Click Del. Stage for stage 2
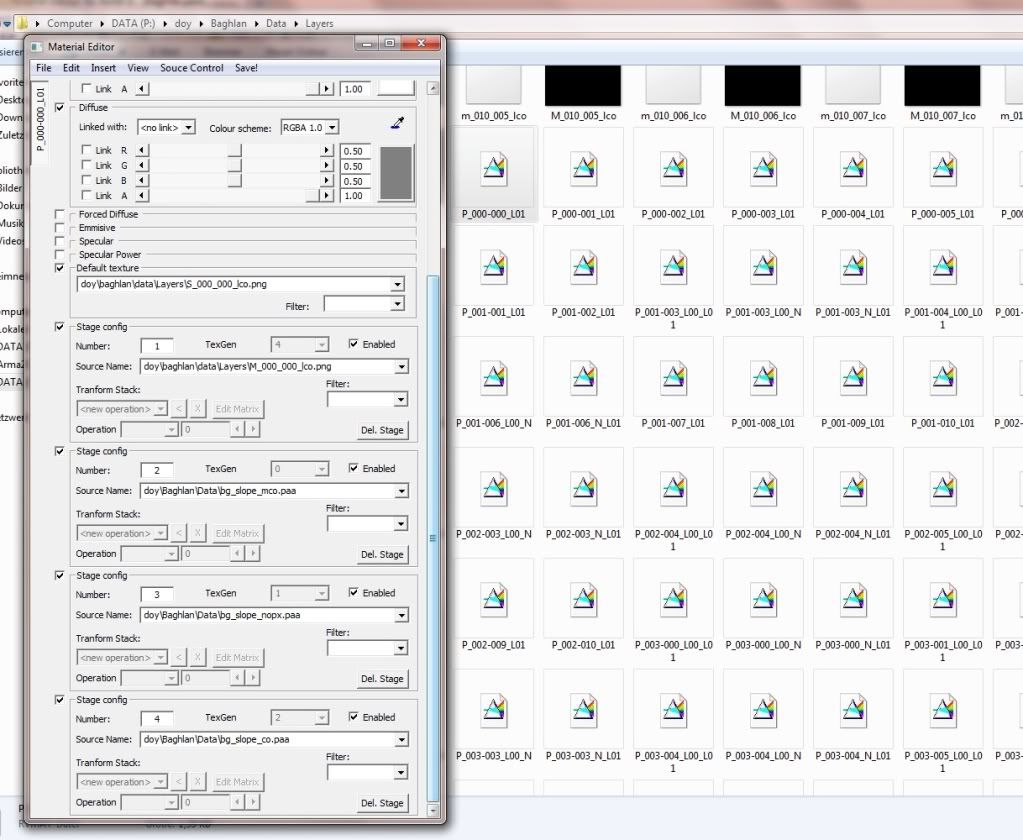Image resolution: width=1023 pixels, height=840 pixels. [x=381, y=554]
